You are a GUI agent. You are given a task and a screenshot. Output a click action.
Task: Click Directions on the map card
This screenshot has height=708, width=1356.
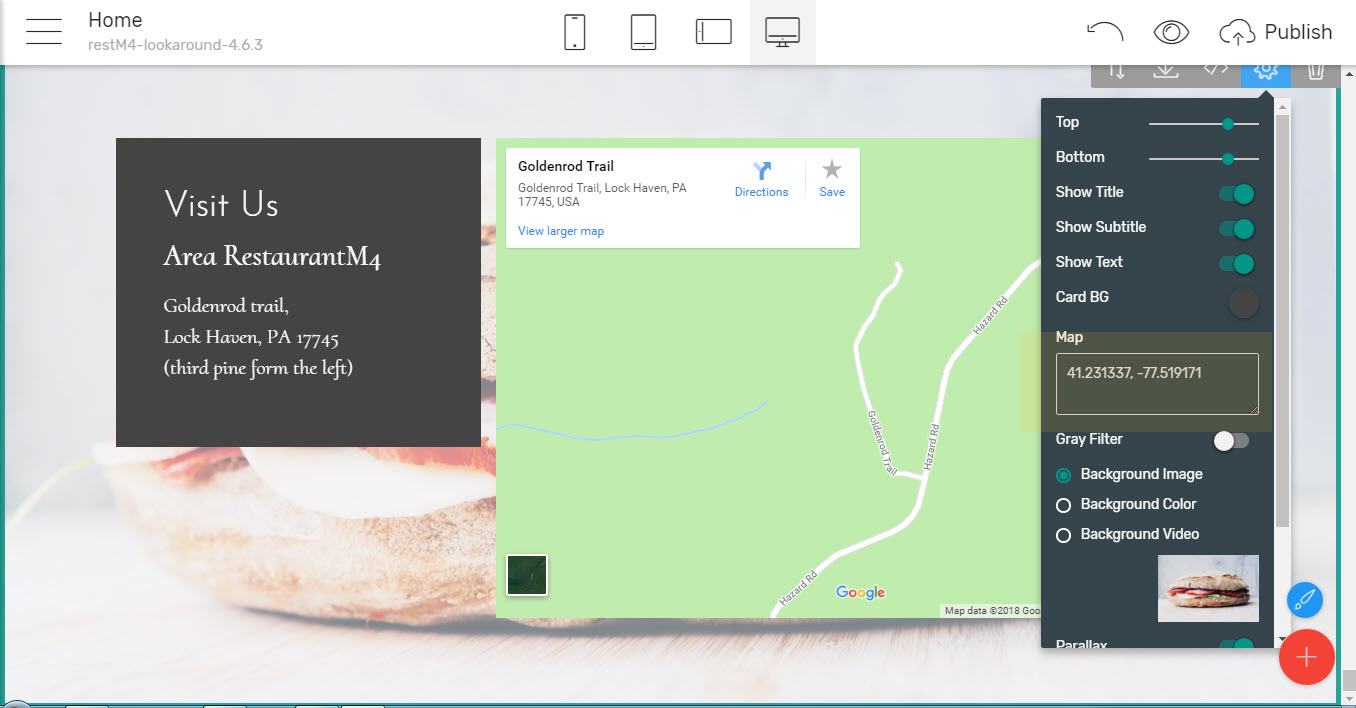[761, 179]
